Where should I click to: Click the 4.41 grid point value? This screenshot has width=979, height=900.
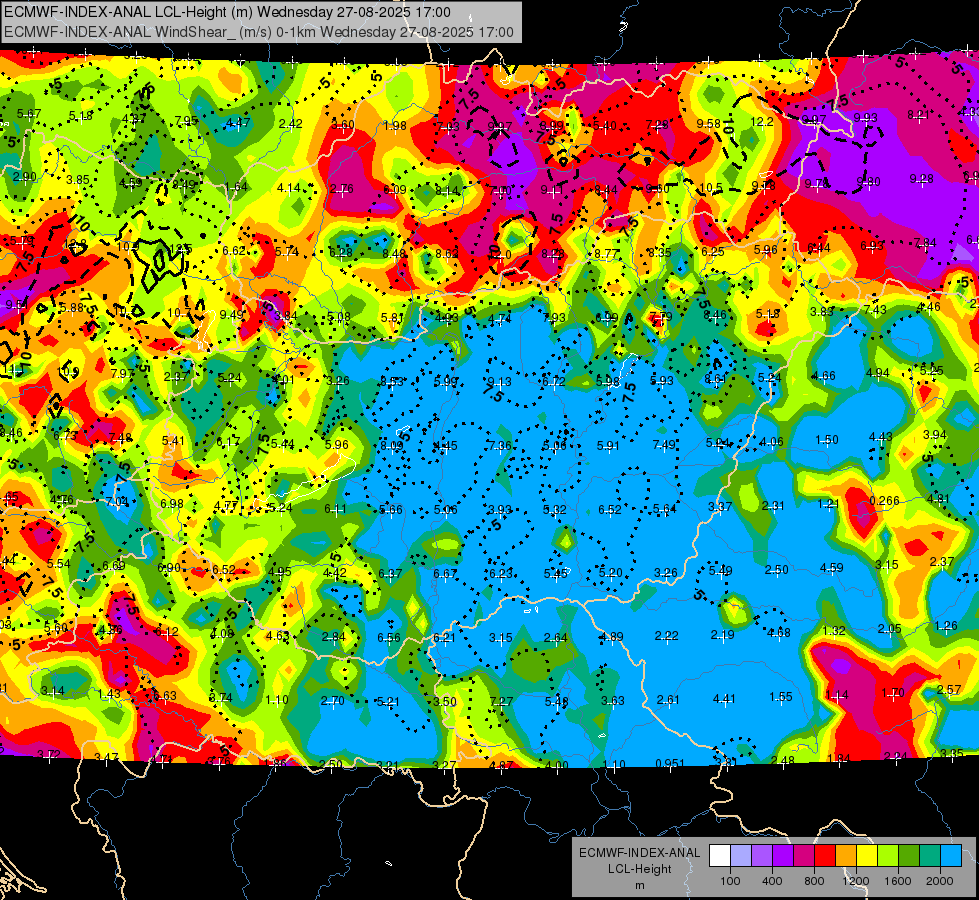[724, 698]
